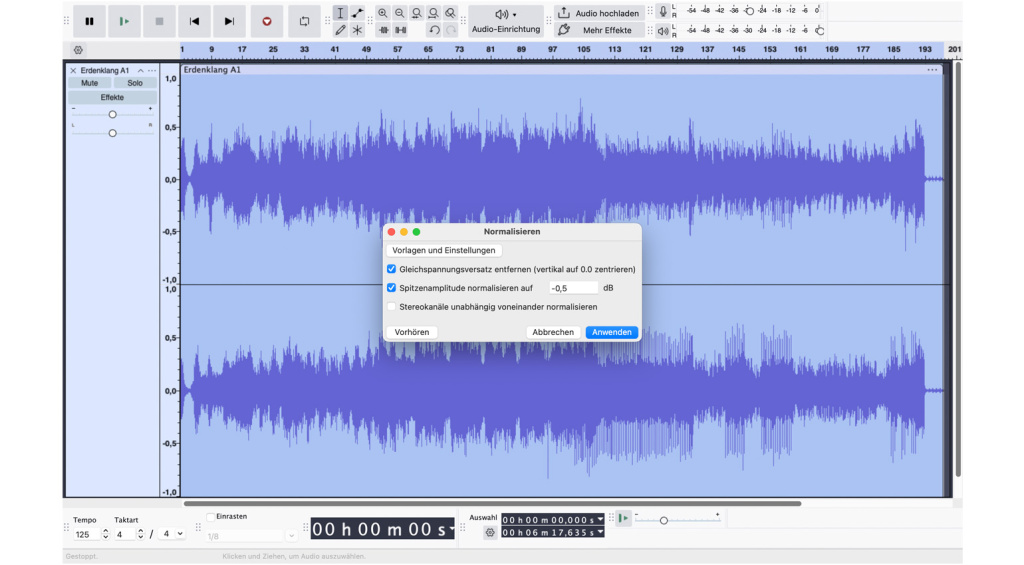
Task: Uncheck Spitzenamplitude normalisieren auf checkbox
Action: coord(391,288)
